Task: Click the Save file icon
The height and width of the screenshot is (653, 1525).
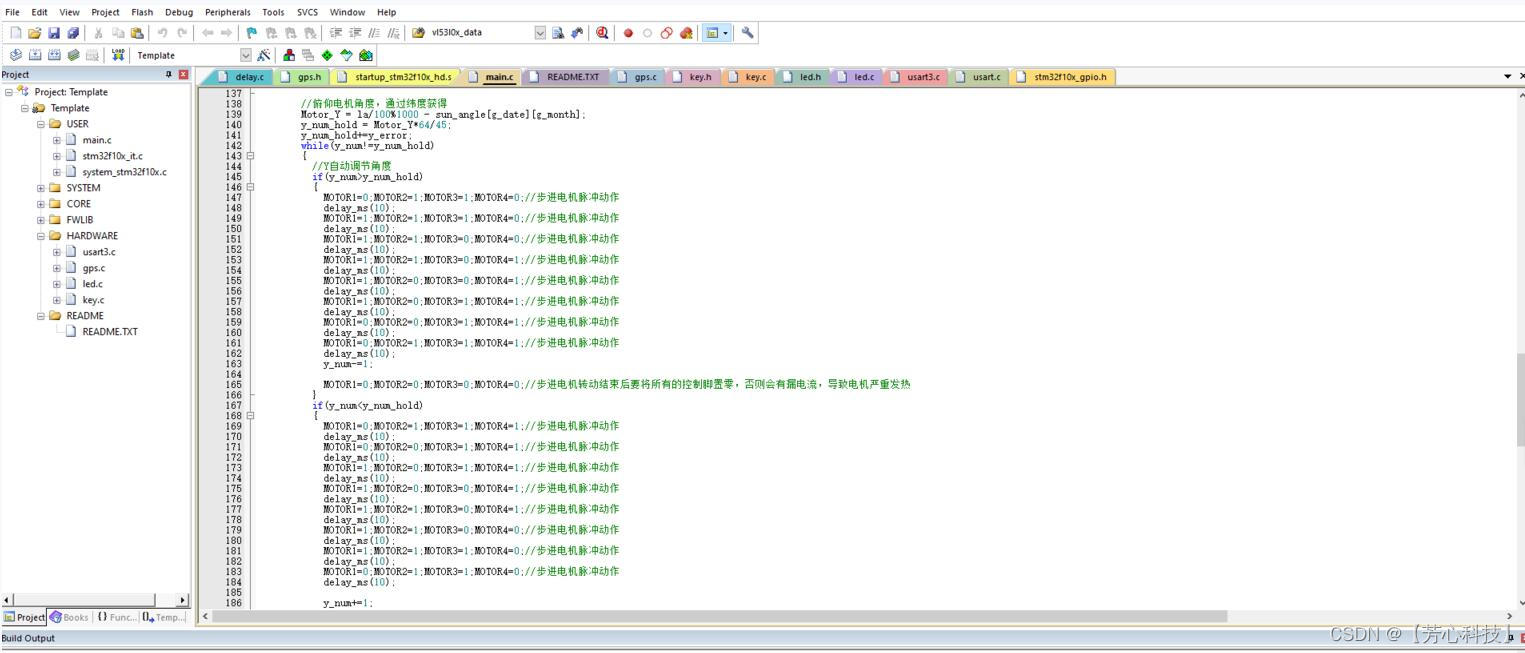Action: coord(54,33)
